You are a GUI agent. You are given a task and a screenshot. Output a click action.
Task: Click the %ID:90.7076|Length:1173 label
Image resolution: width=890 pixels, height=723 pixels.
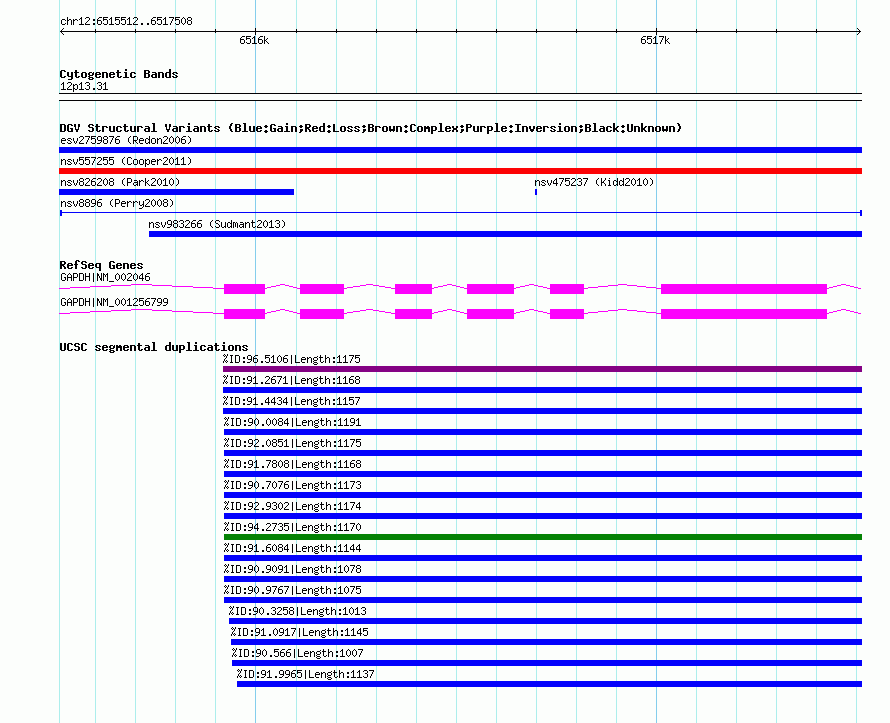[292, 485]
